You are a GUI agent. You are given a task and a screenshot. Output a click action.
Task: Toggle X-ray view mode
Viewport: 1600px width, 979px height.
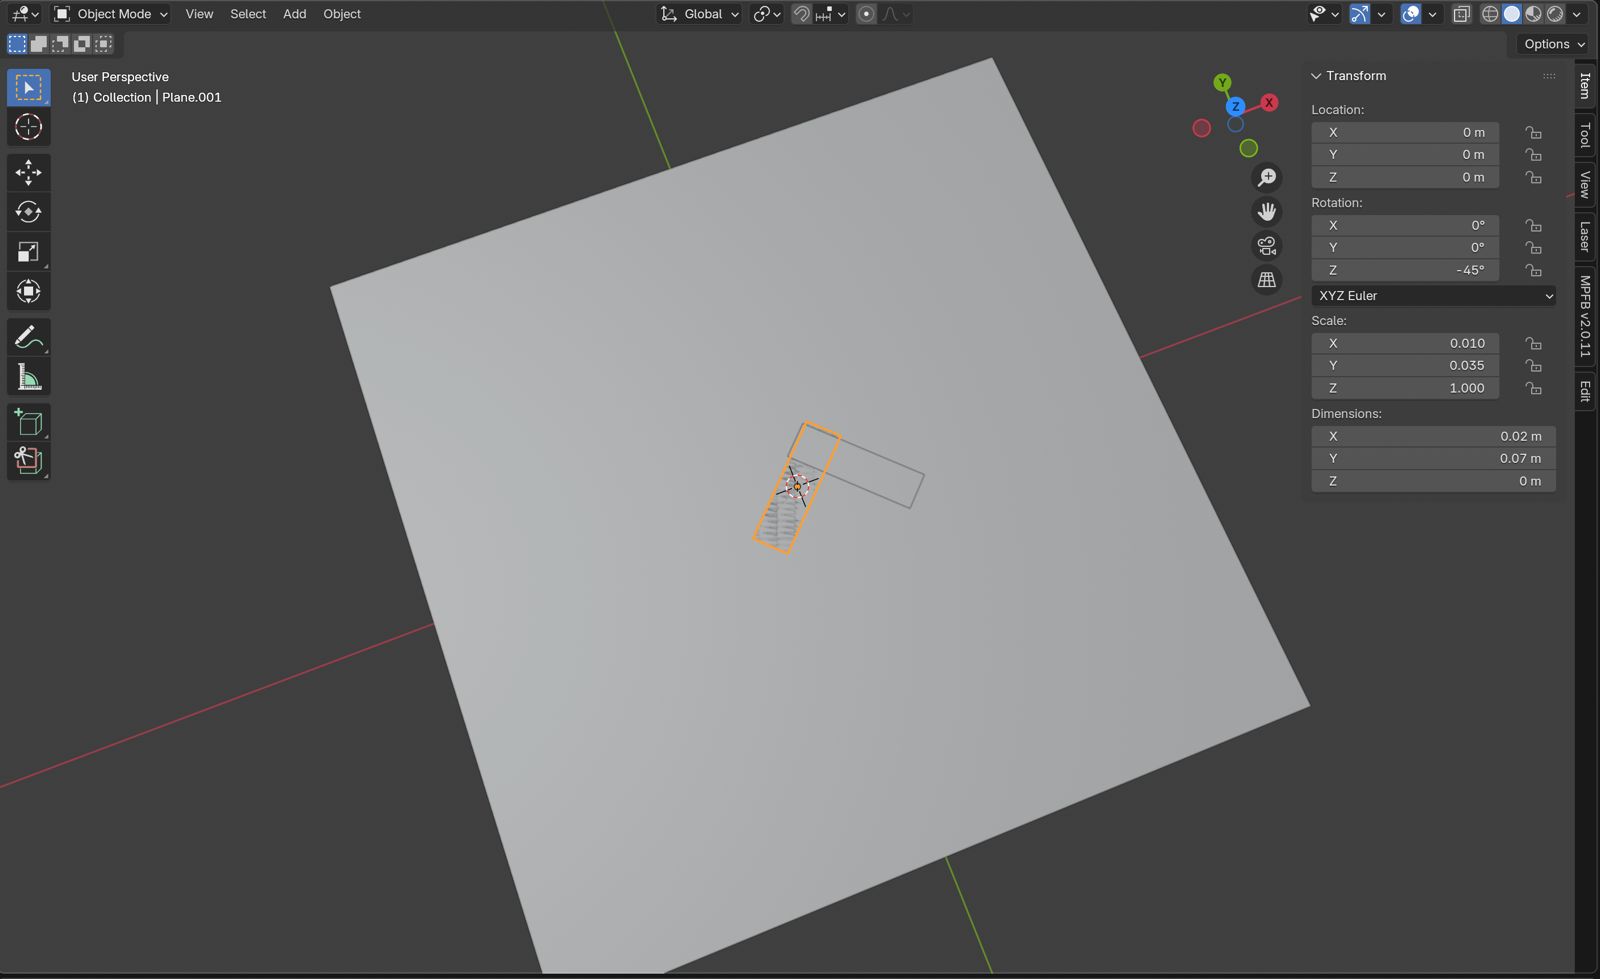click(1461, 14)
